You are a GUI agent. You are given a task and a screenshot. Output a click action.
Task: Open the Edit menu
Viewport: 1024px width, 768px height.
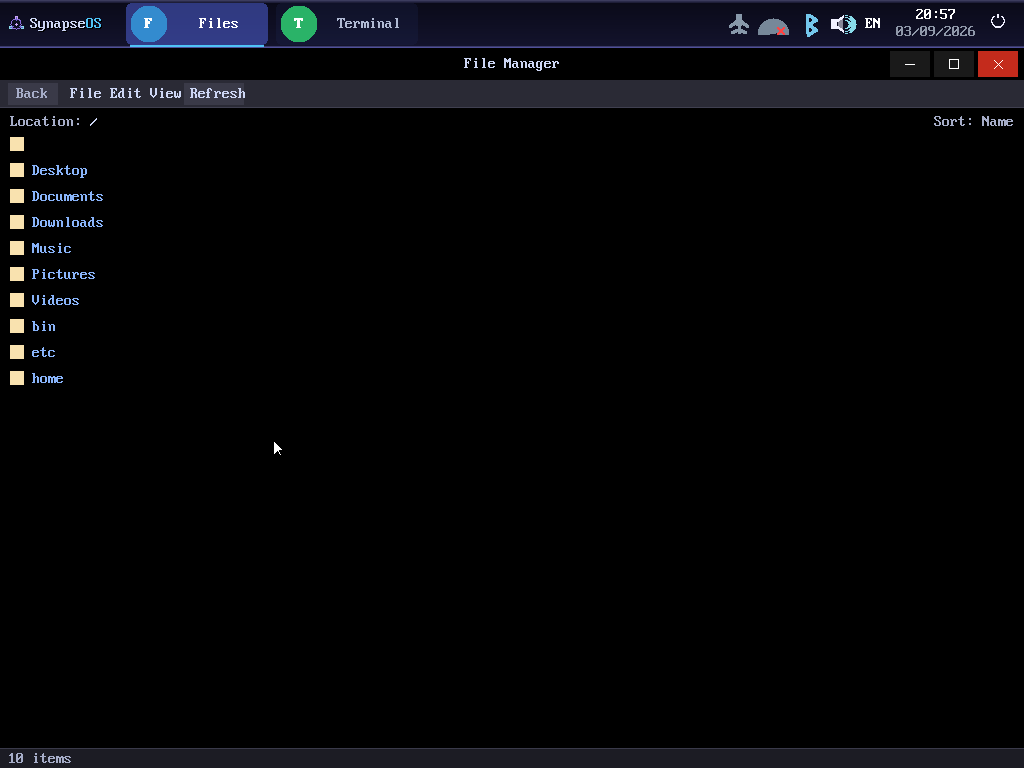tap(125, 93)
